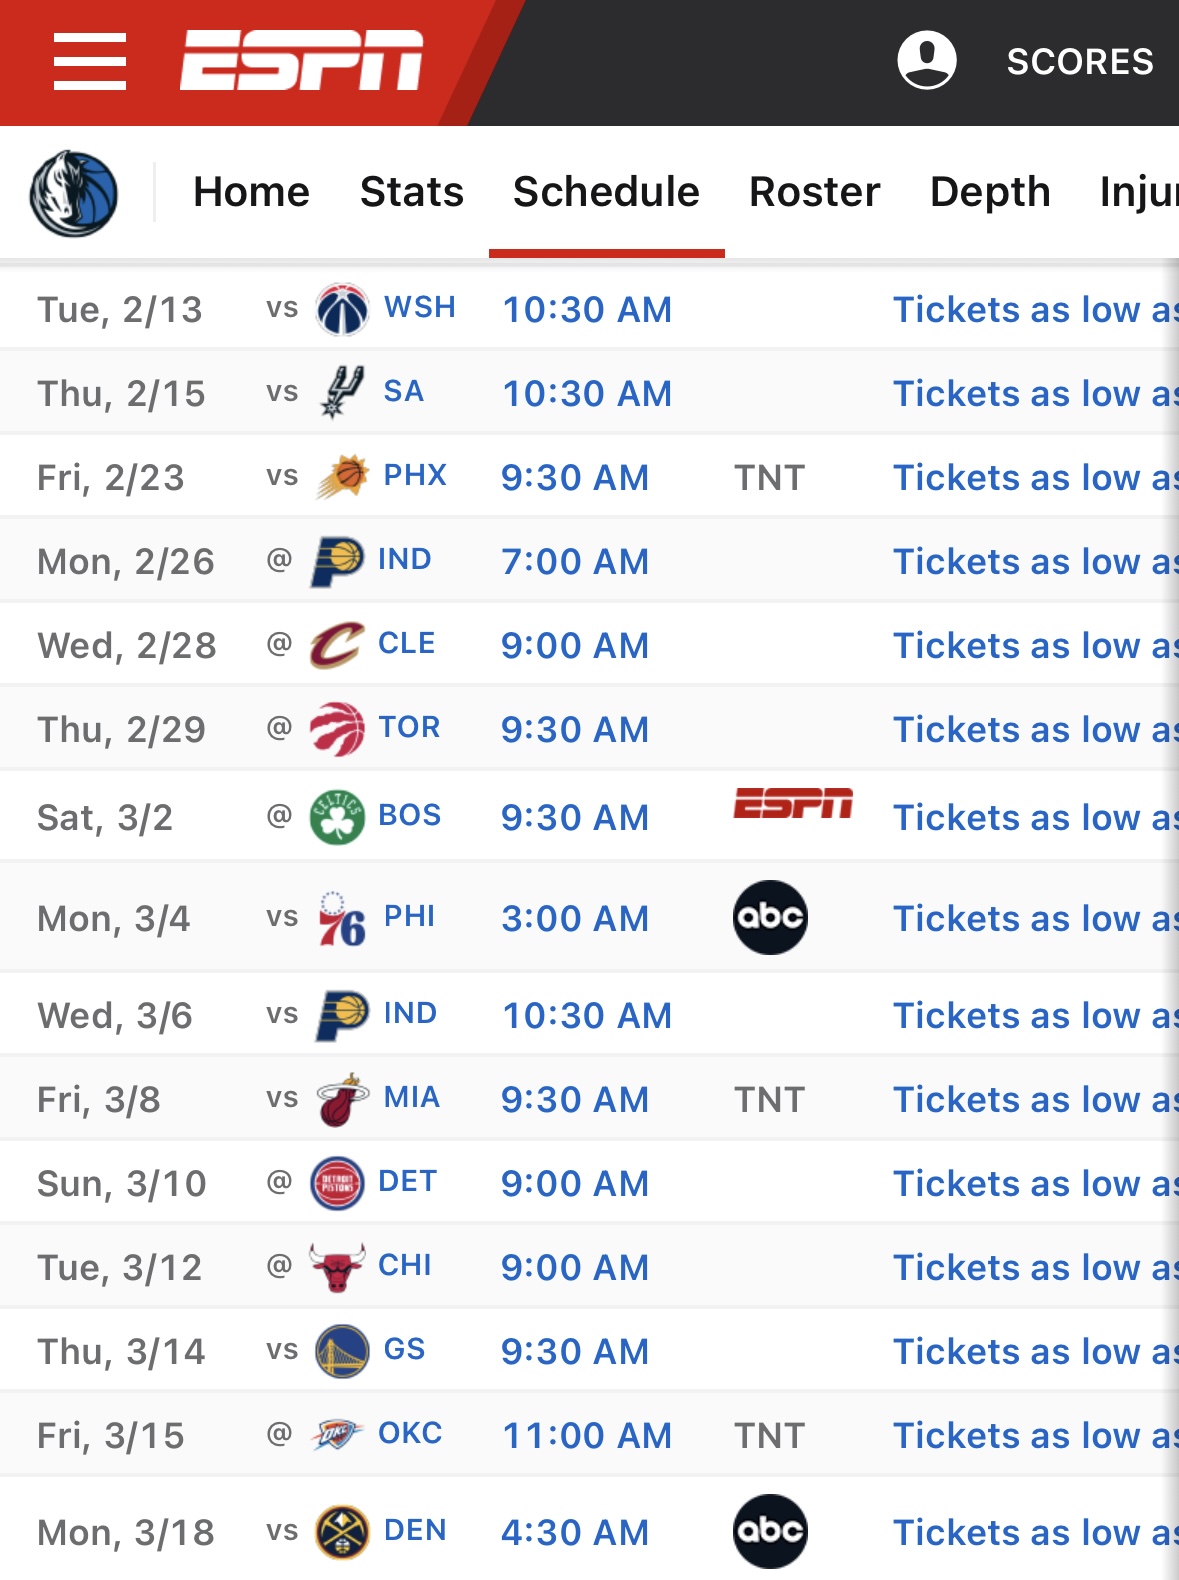Click the 7:00 AM game time link
This screenshot has width=1179, height=1580.
coord(574,562)
